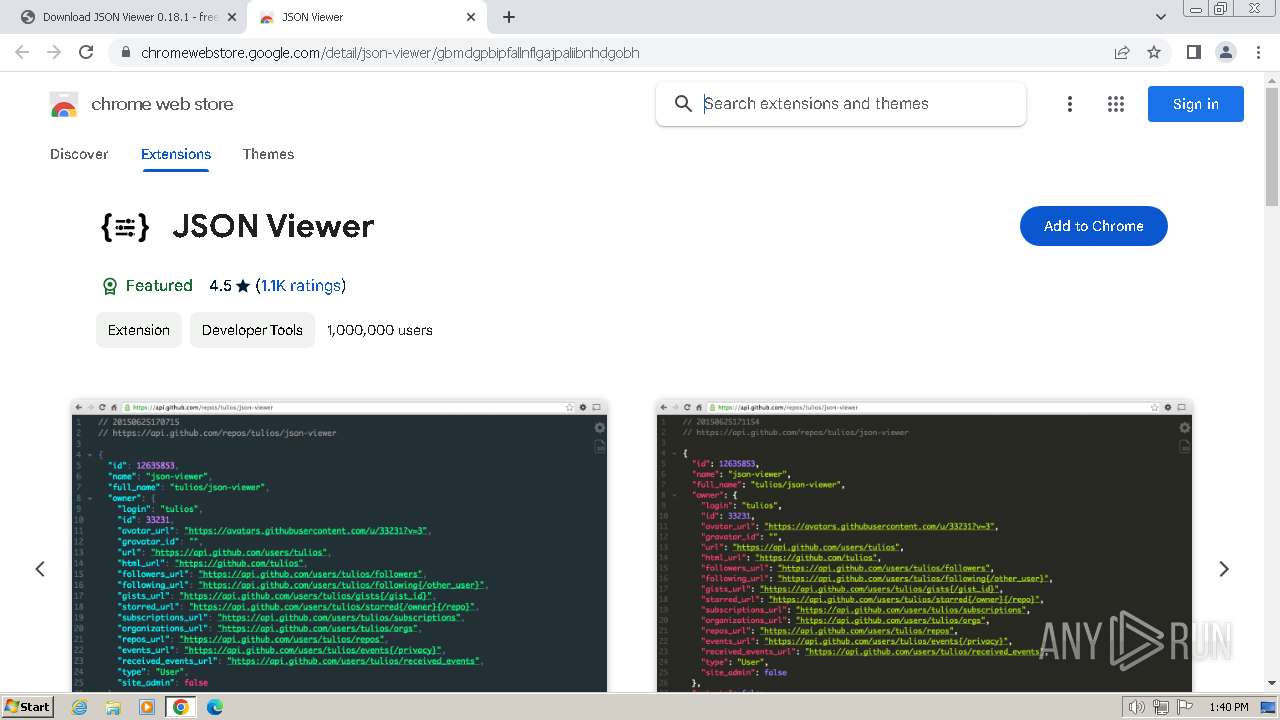Open the Windows Start menu

pyautogui.click(x=28, y=707)
